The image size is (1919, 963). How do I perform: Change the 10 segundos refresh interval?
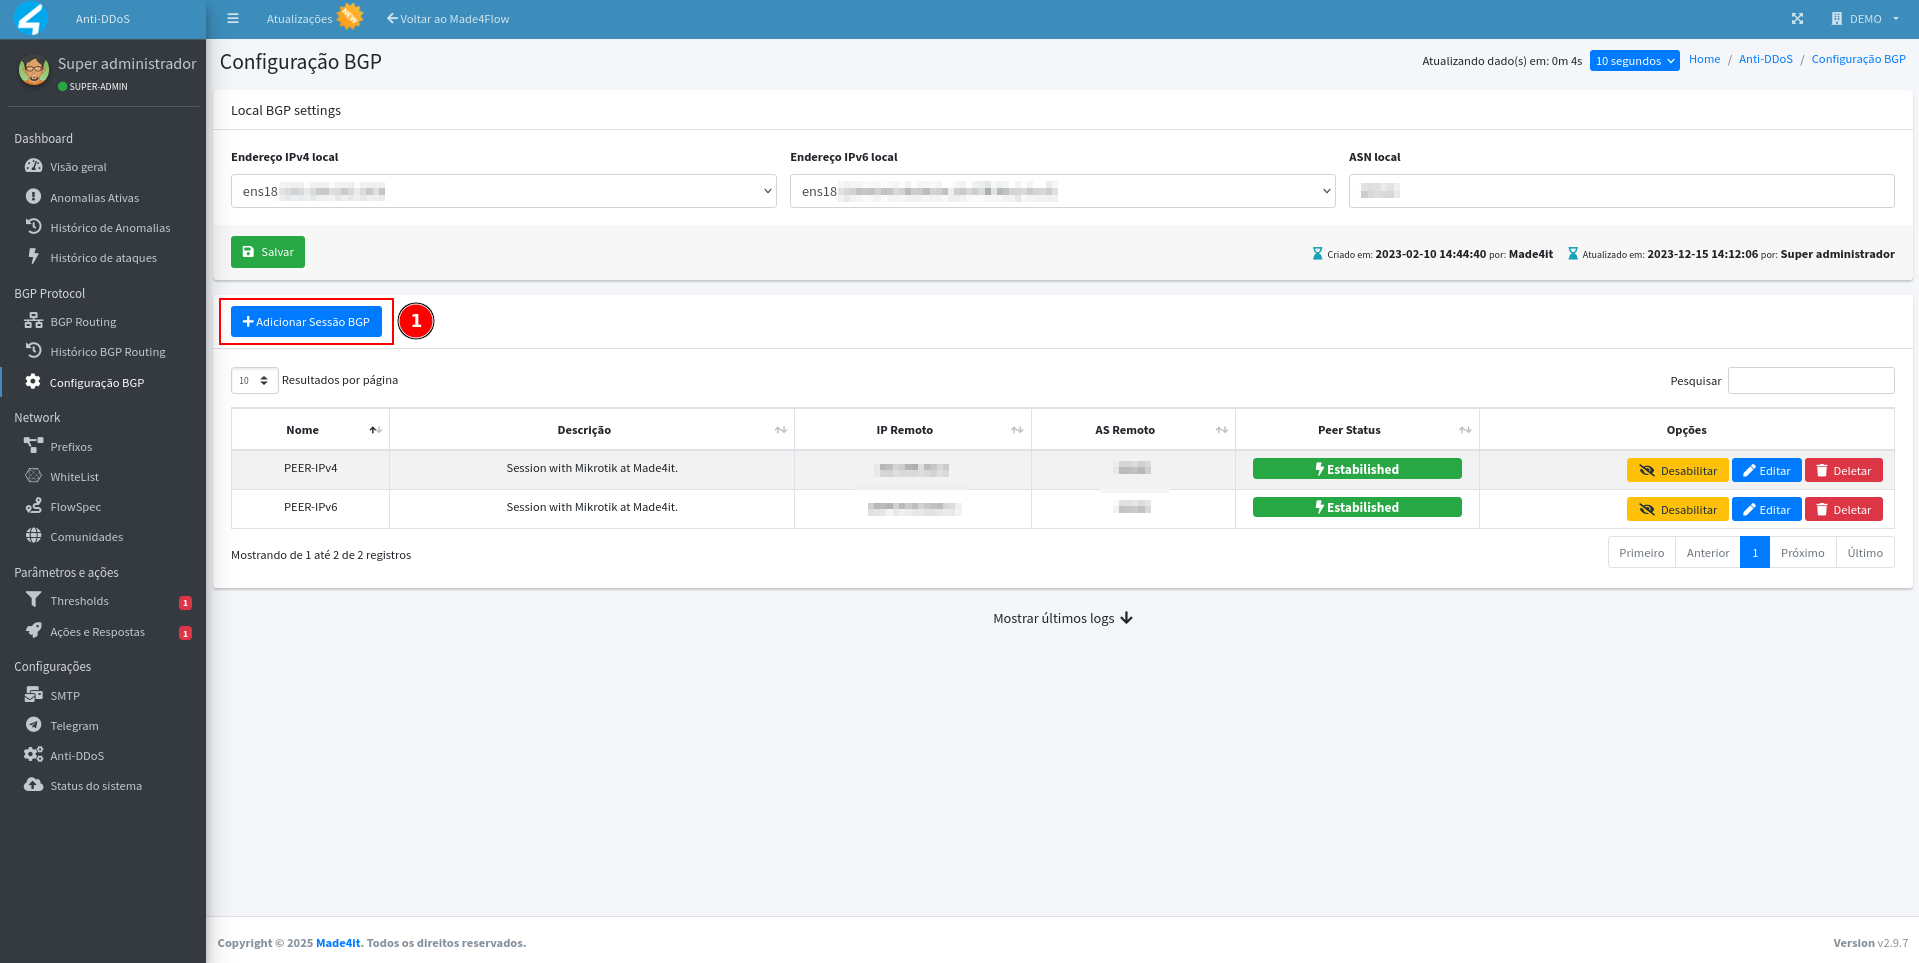pos(1634,61)
